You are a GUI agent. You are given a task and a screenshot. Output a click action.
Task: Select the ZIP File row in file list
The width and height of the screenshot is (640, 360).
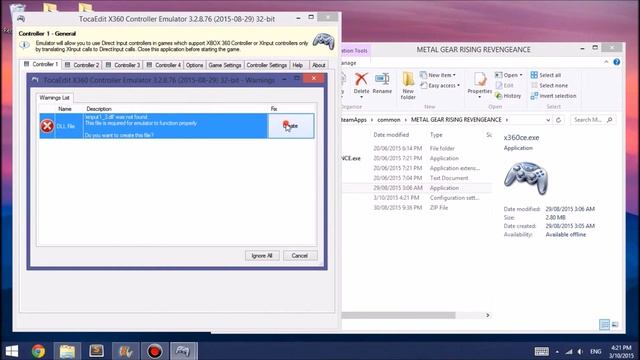(416, 208)
